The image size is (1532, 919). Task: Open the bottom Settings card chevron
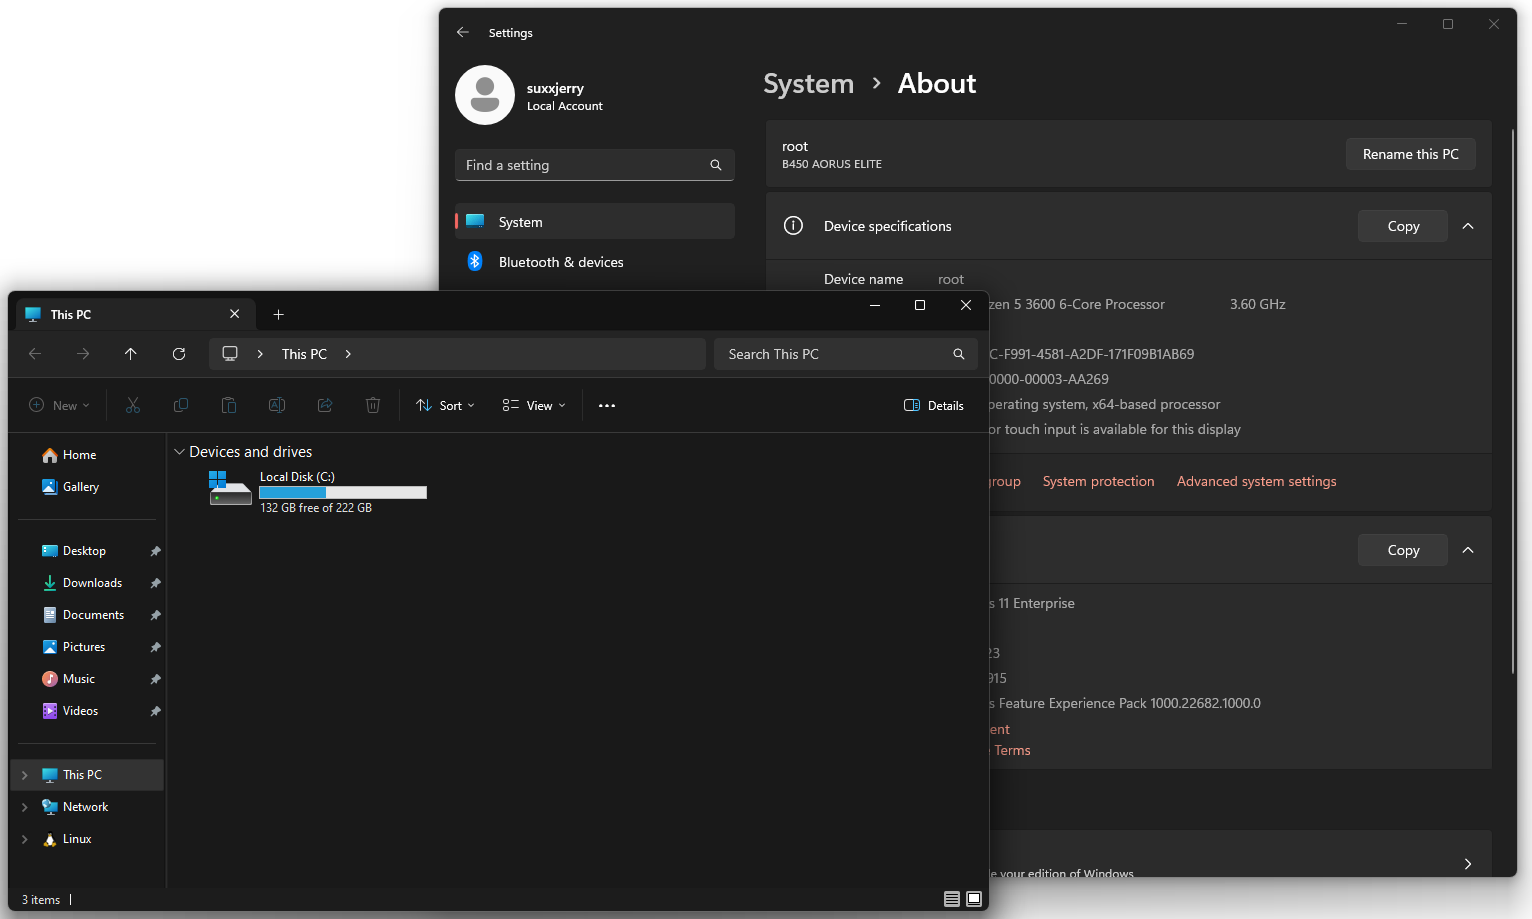[x=1468, y=864]
